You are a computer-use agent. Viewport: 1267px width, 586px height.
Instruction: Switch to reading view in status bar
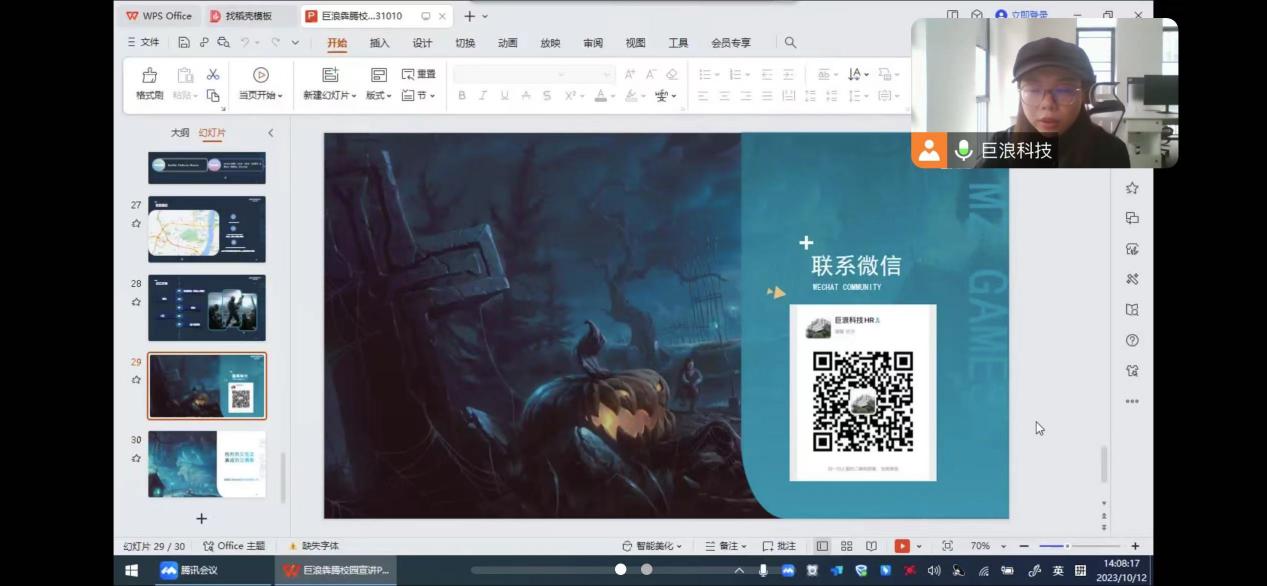coord(871,546)
